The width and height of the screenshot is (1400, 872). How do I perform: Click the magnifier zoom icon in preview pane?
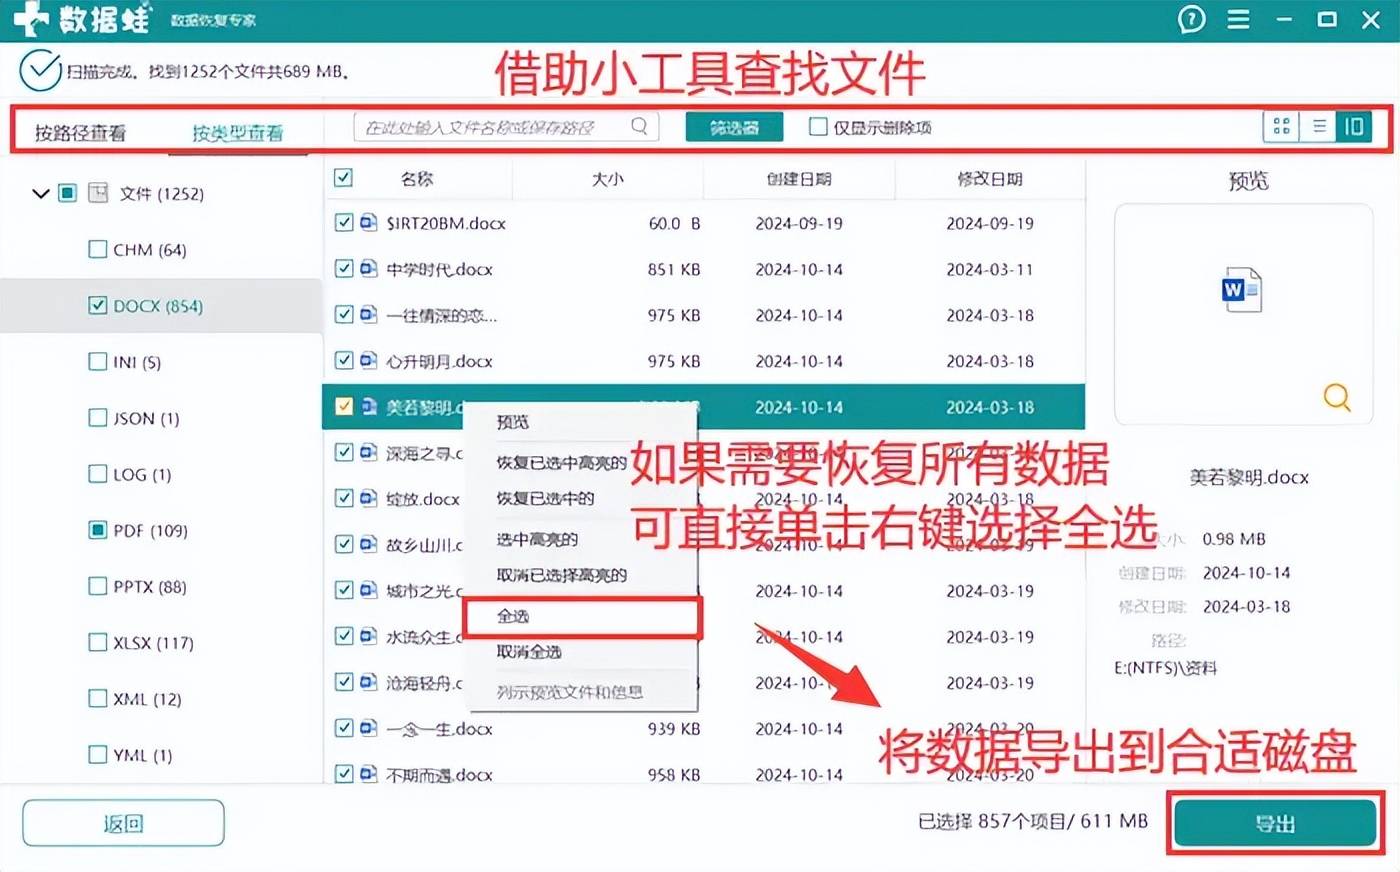tap(1336, 397)
